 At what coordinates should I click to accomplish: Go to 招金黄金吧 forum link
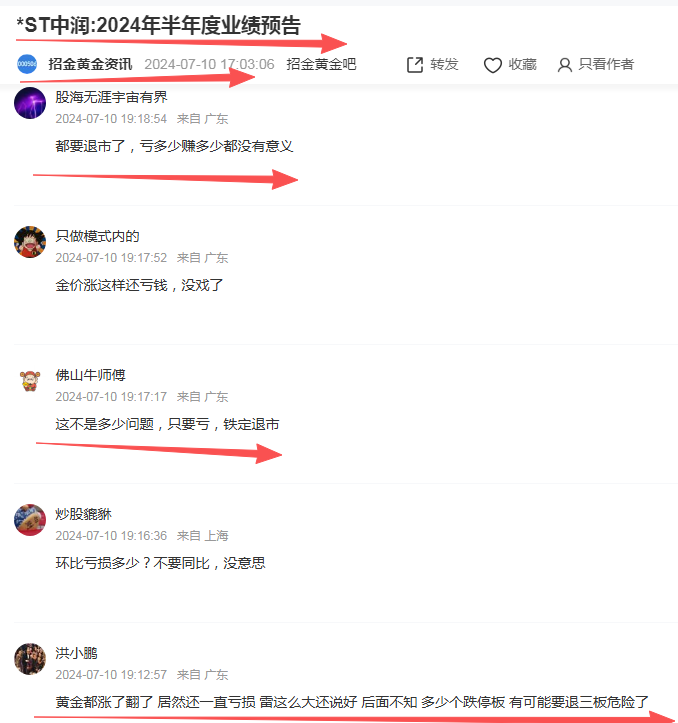point(321,64)
